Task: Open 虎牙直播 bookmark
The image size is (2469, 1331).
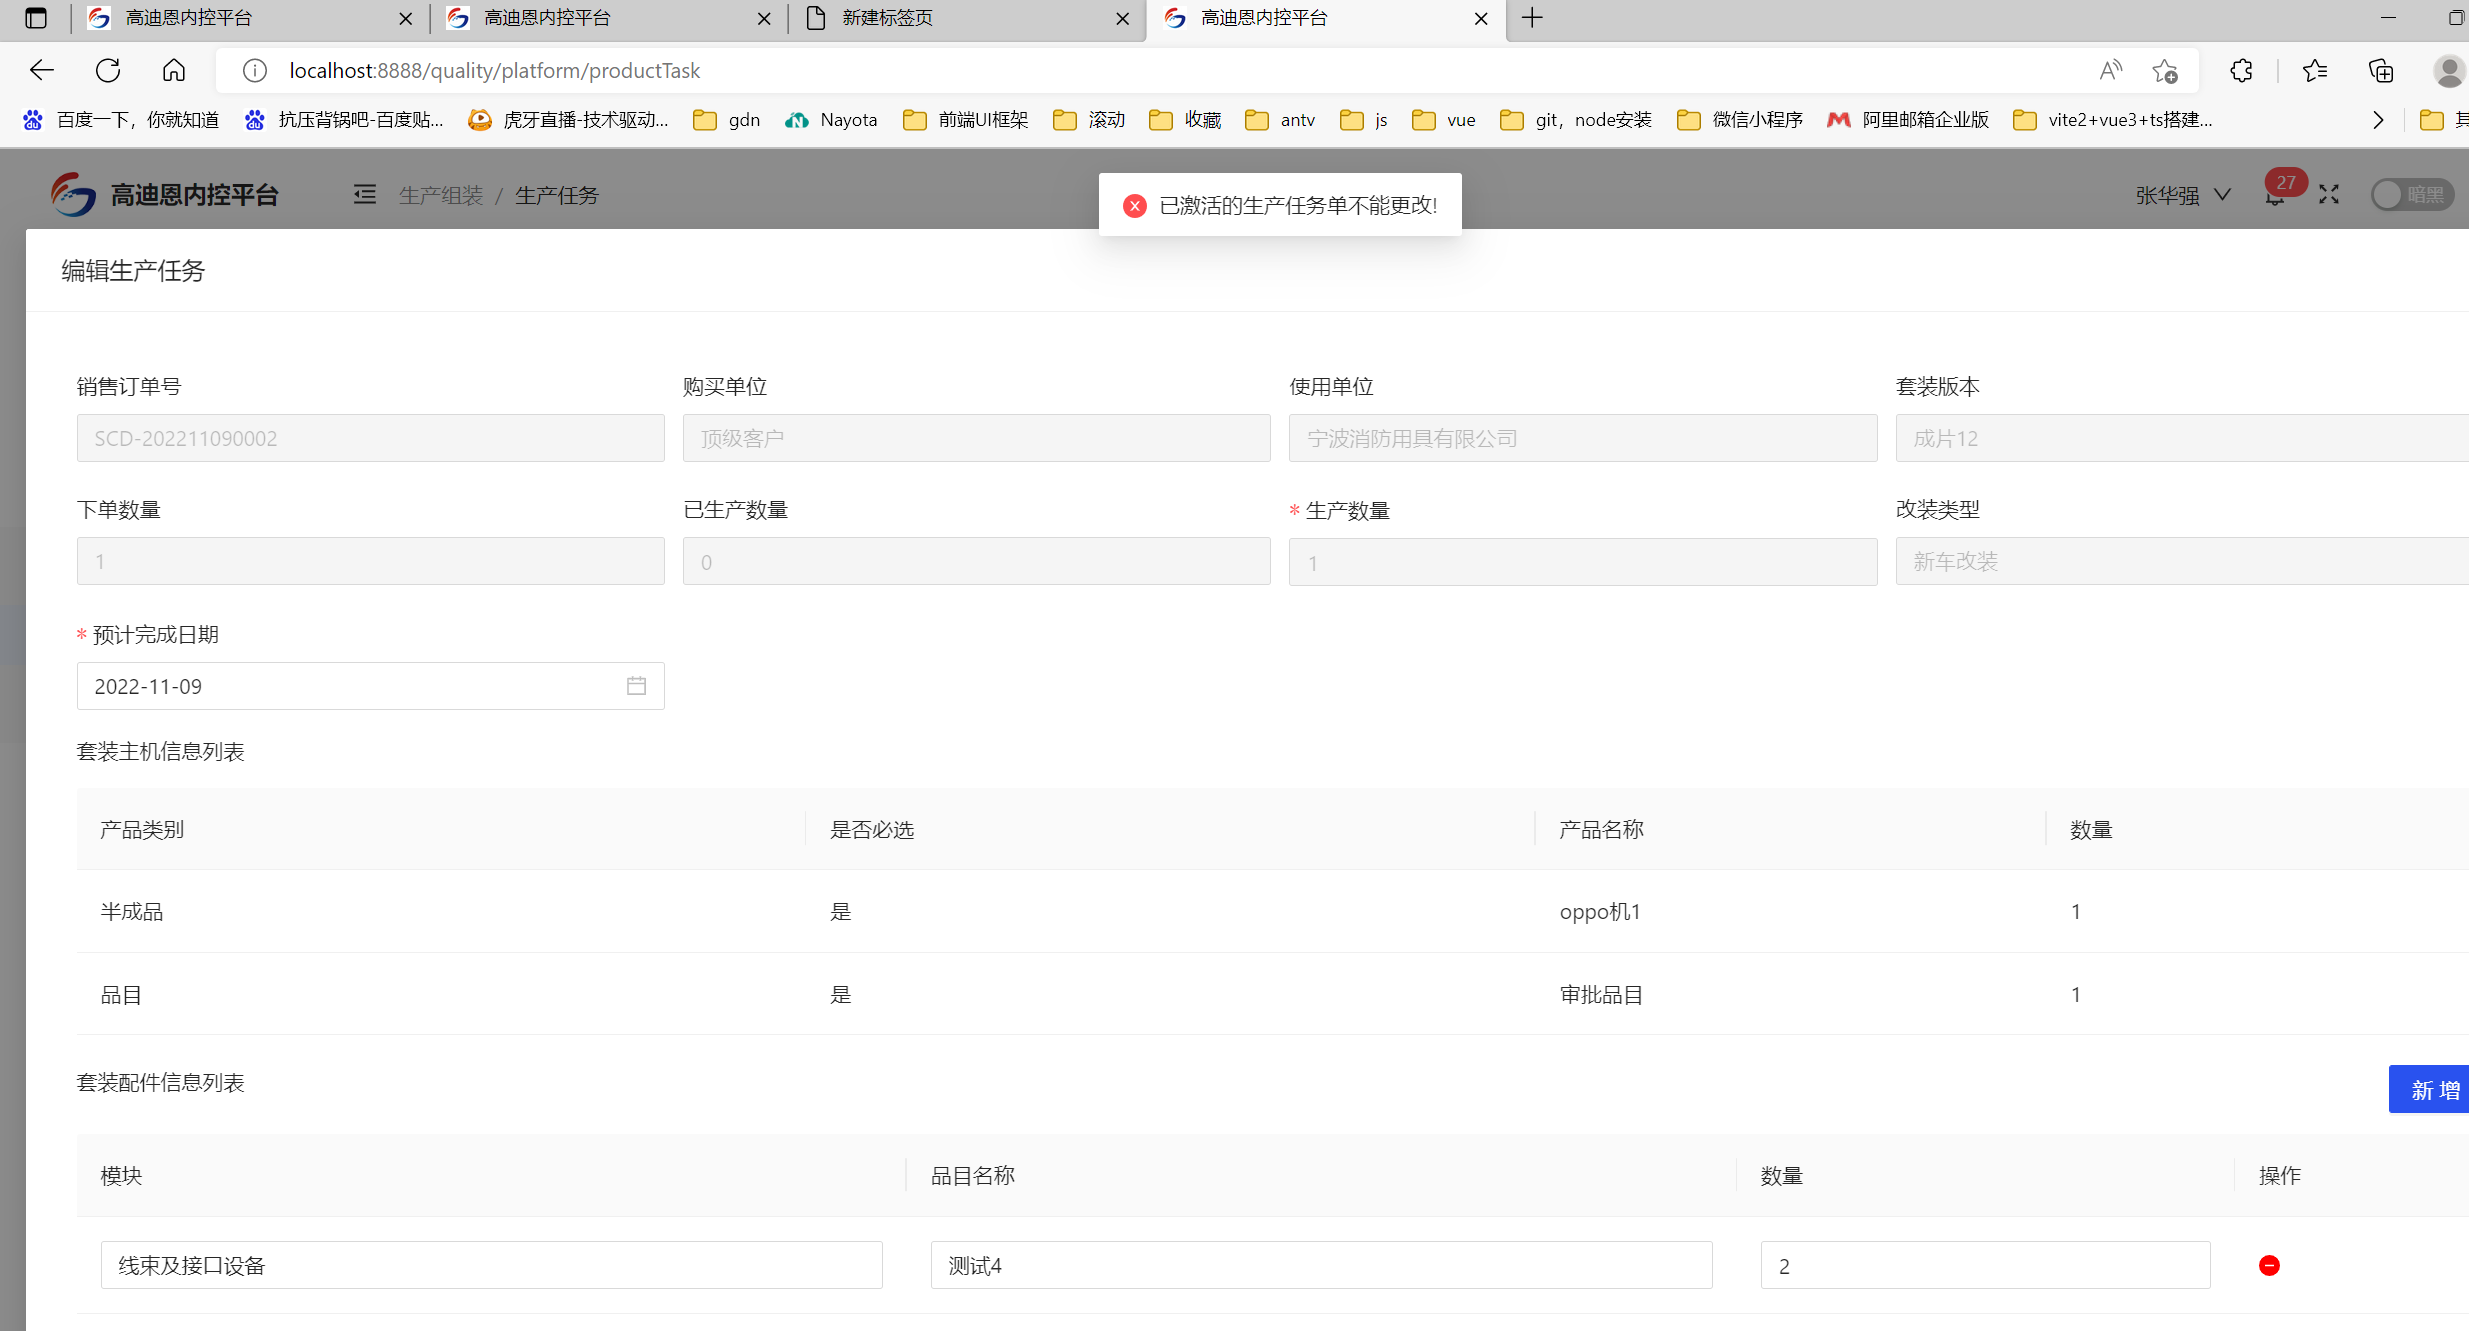Action: coord(568,120)
